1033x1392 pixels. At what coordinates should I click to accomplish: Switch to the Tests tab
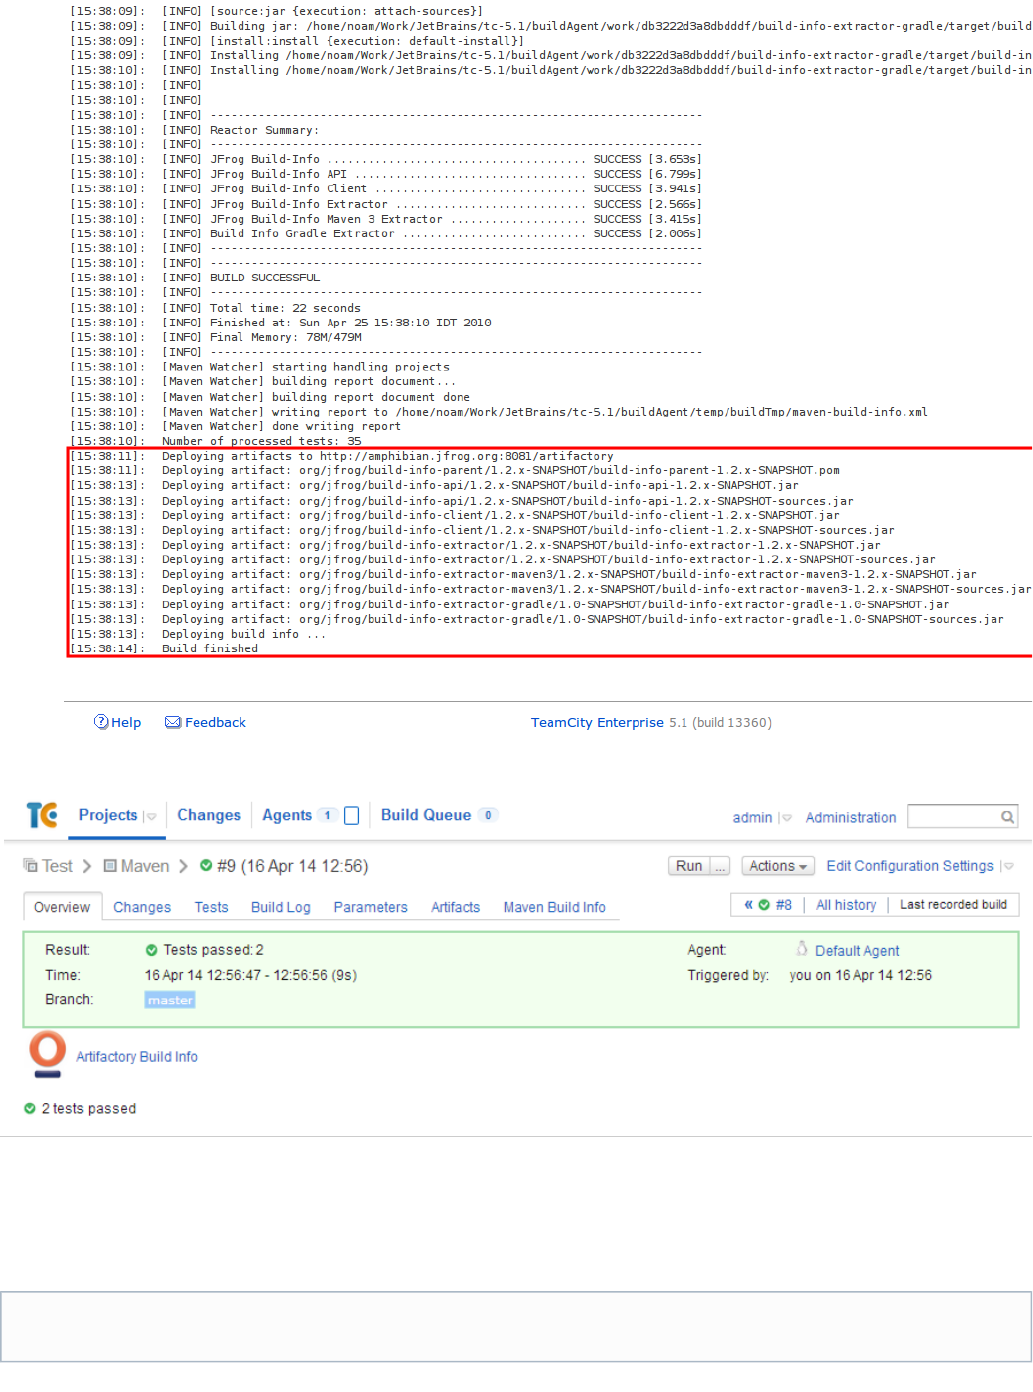(x=211, y=907)
